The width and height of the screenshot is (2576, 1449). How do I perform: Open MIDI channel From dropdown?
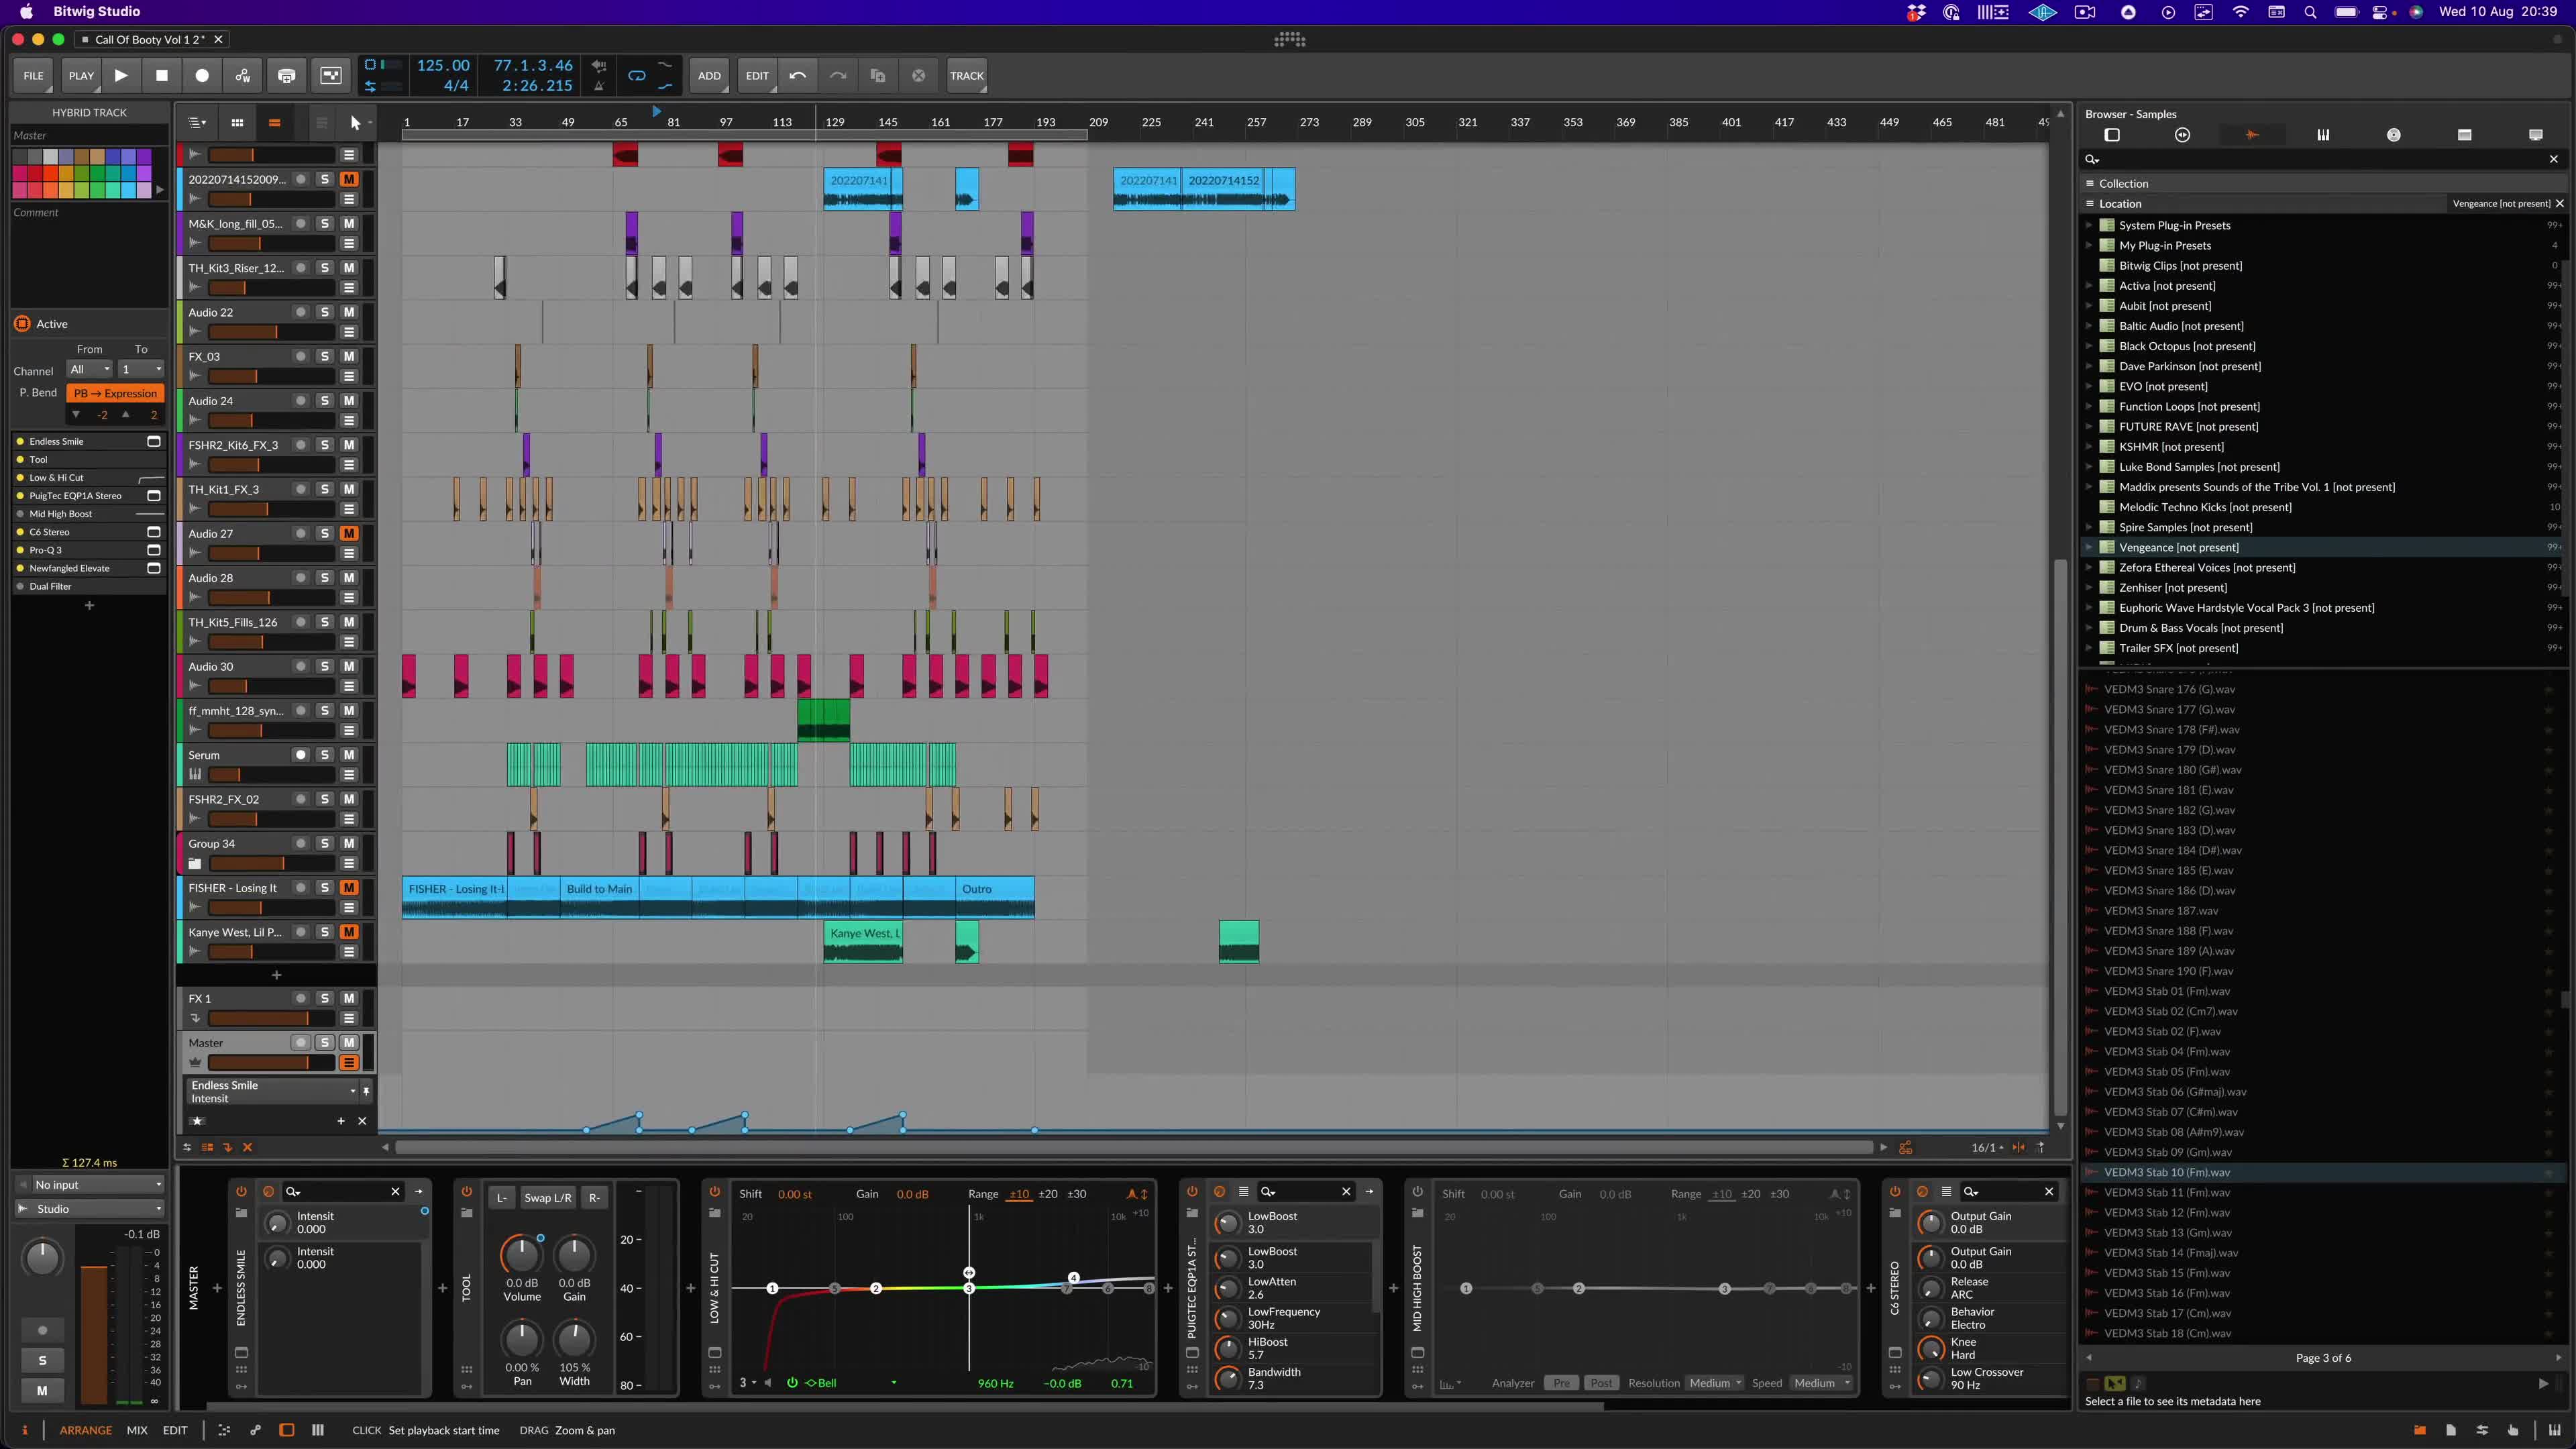pyautogui.click(x=90, y=369)
